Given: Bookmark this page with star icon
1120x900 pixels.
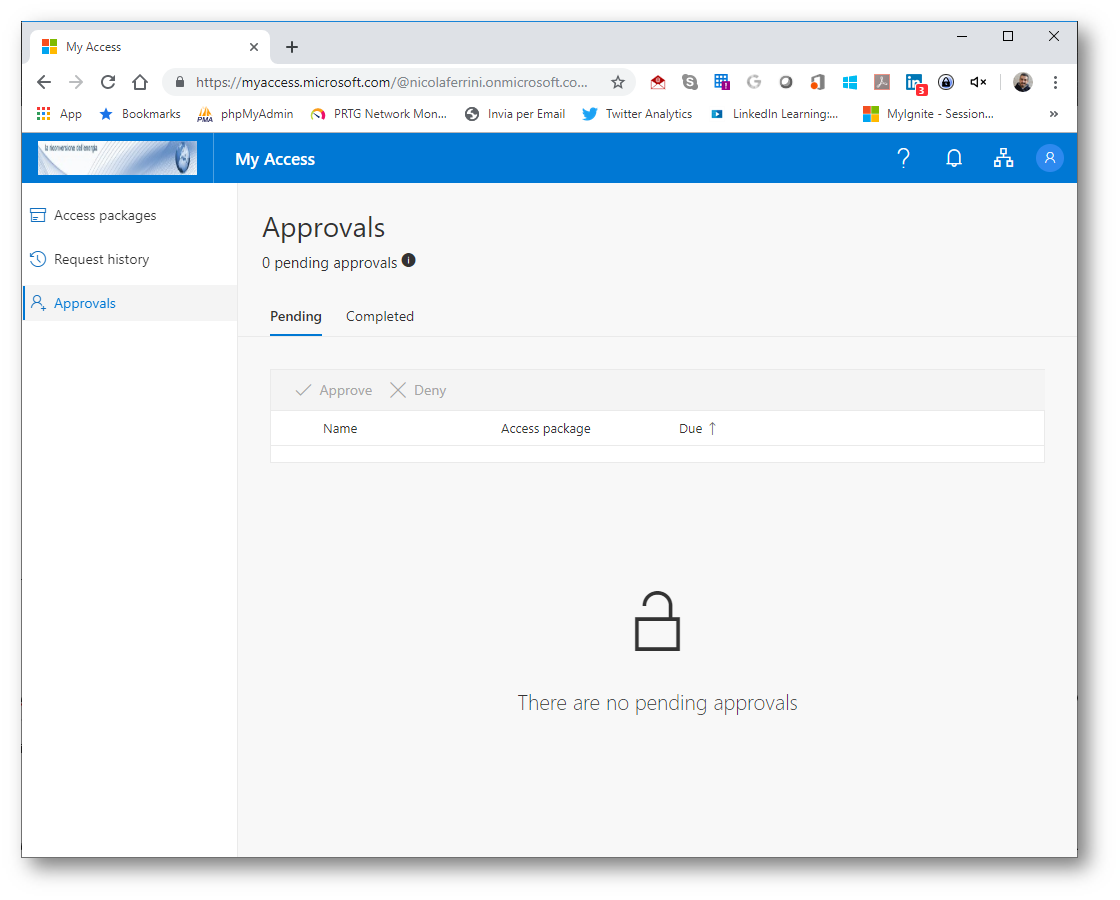Looking at the screenshot, I should click(x=618, y=82).
